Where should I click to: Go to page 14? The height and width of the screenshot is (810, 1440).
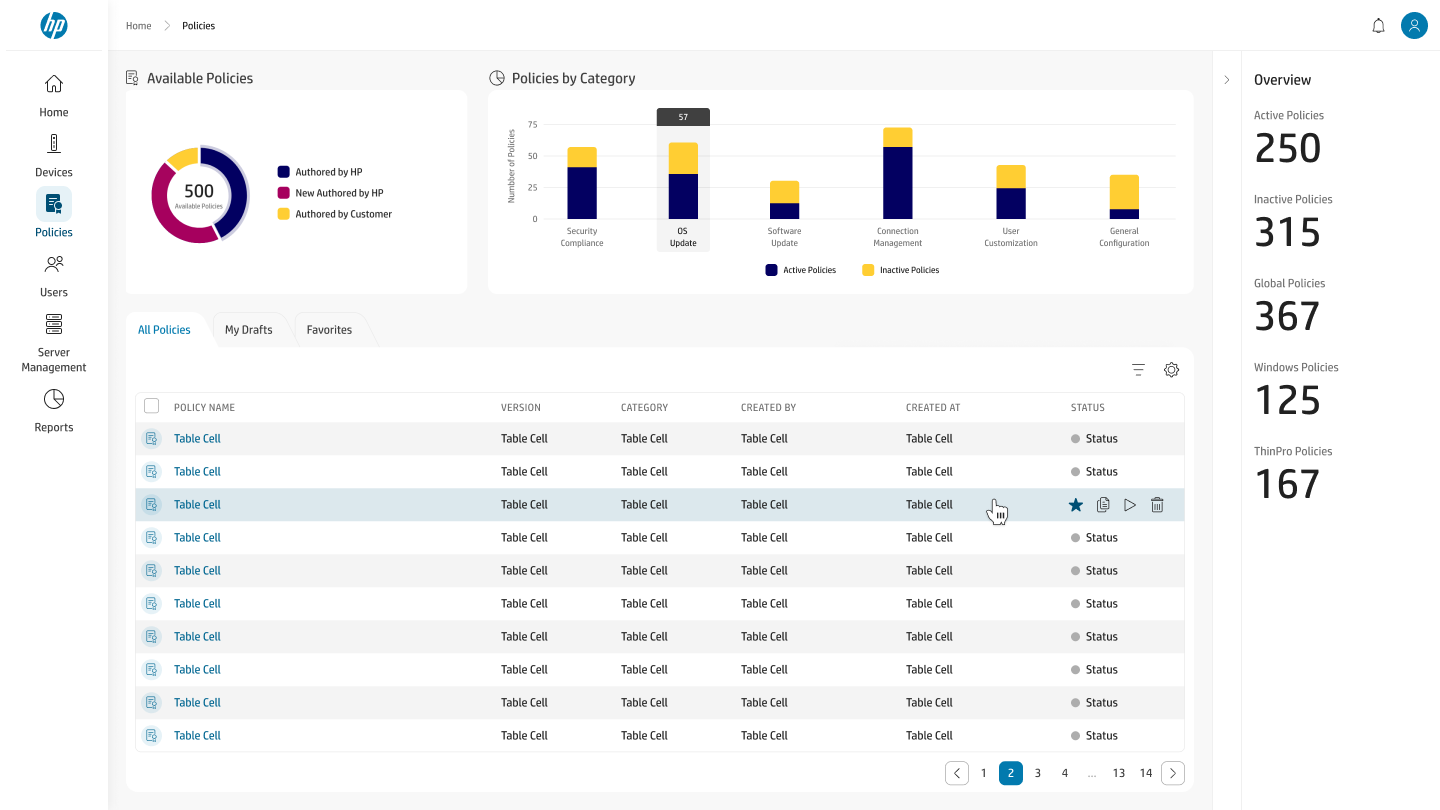(x=1146, y=773)
